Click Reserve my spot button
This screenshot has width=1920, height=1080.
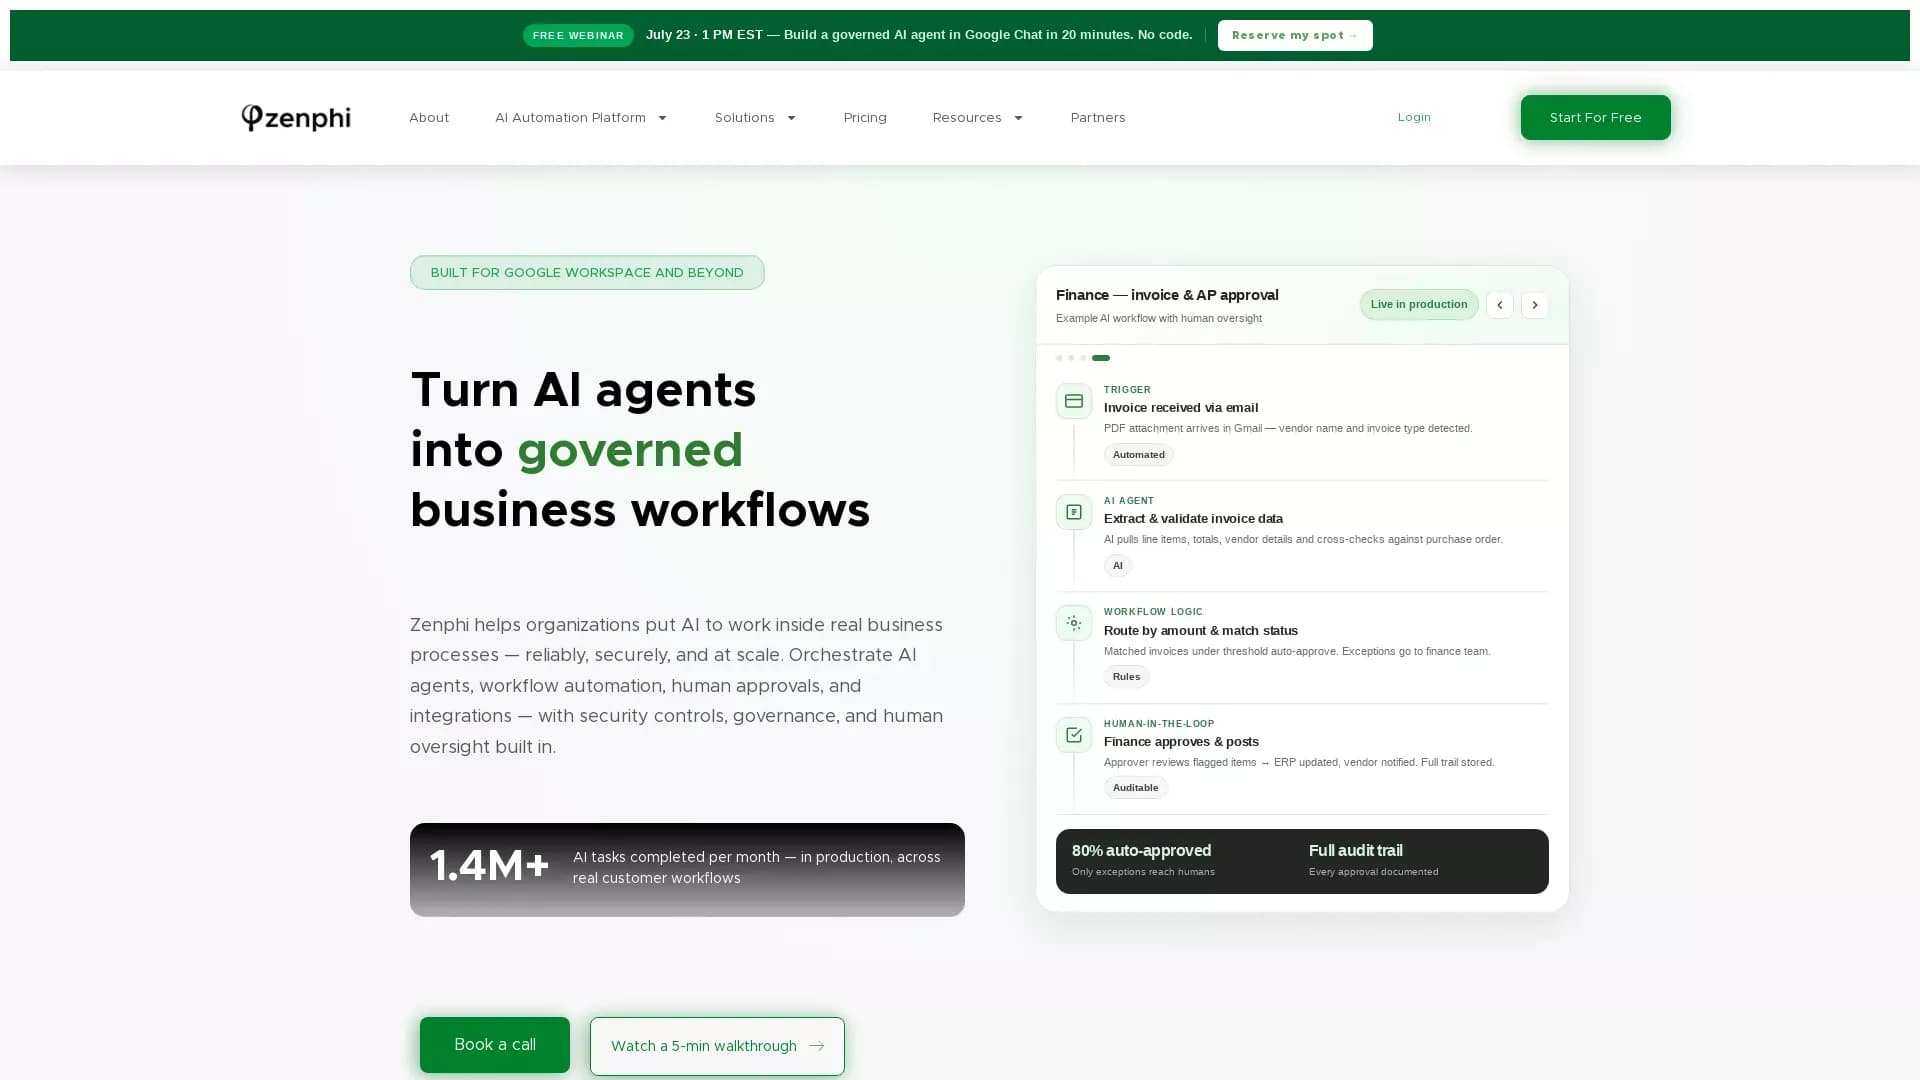point(1295,35)
